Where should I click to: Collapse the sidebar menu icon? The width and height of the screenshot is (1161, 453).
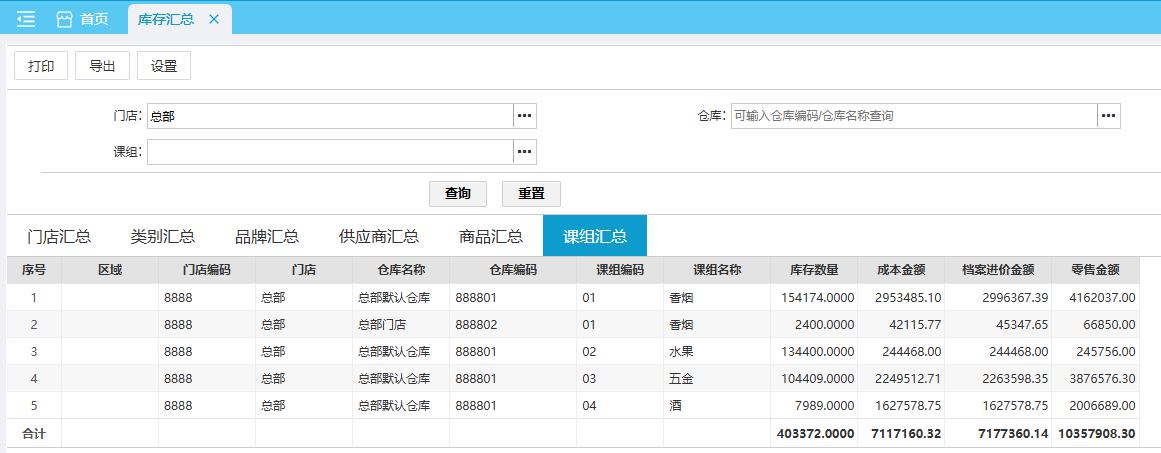[26, 19]
